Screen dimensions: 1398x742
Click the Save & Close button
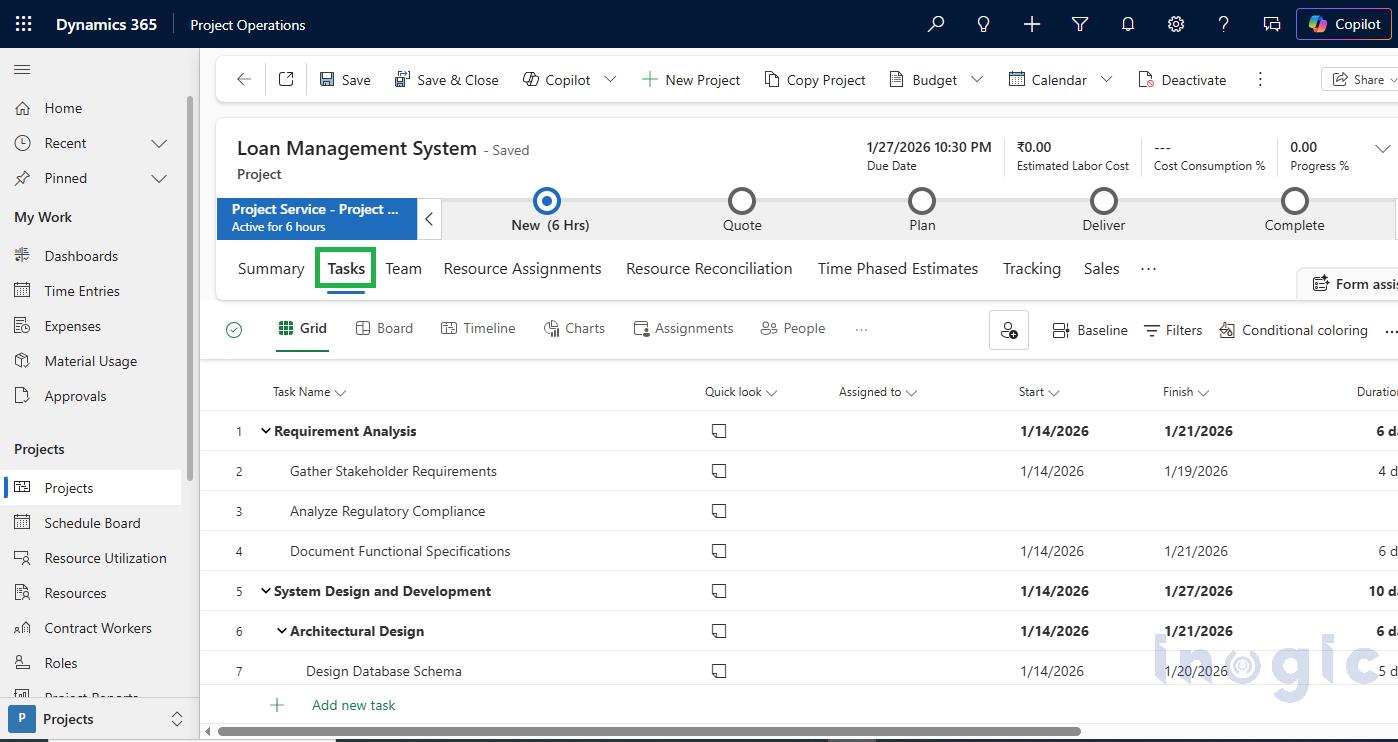[x=446, y=79]
